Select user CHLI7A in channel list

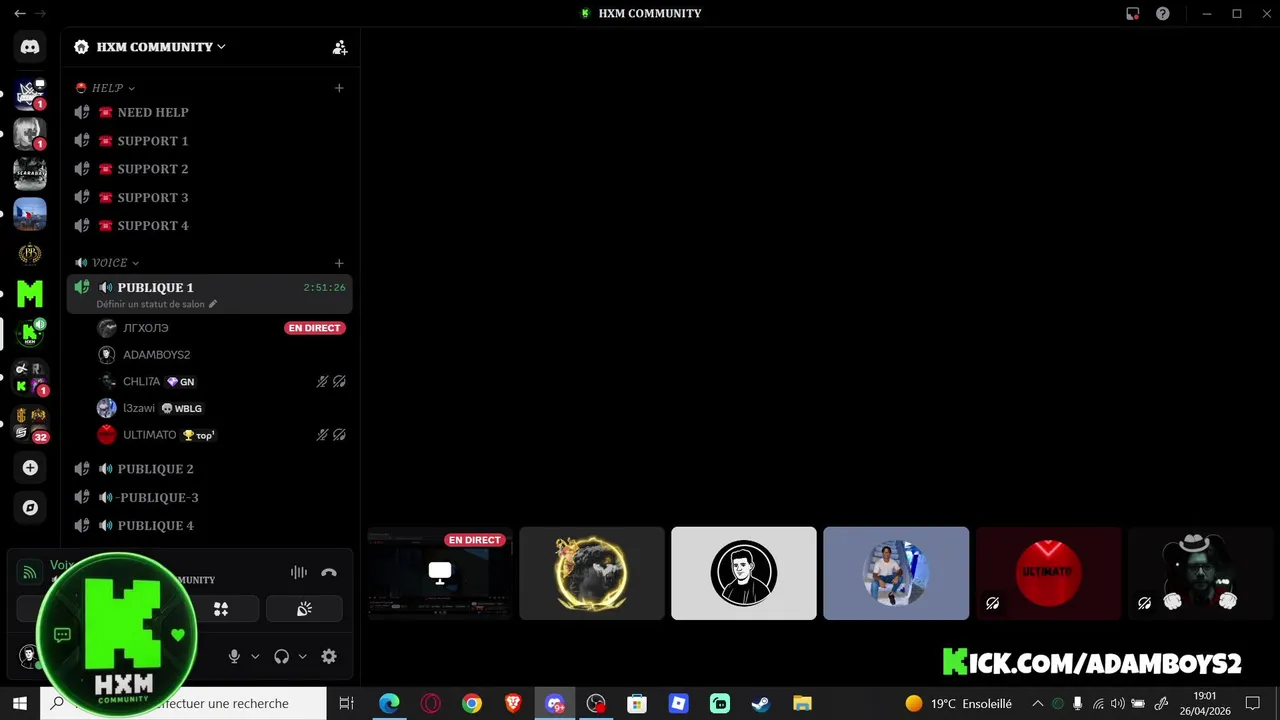click(x=141, y=382)
